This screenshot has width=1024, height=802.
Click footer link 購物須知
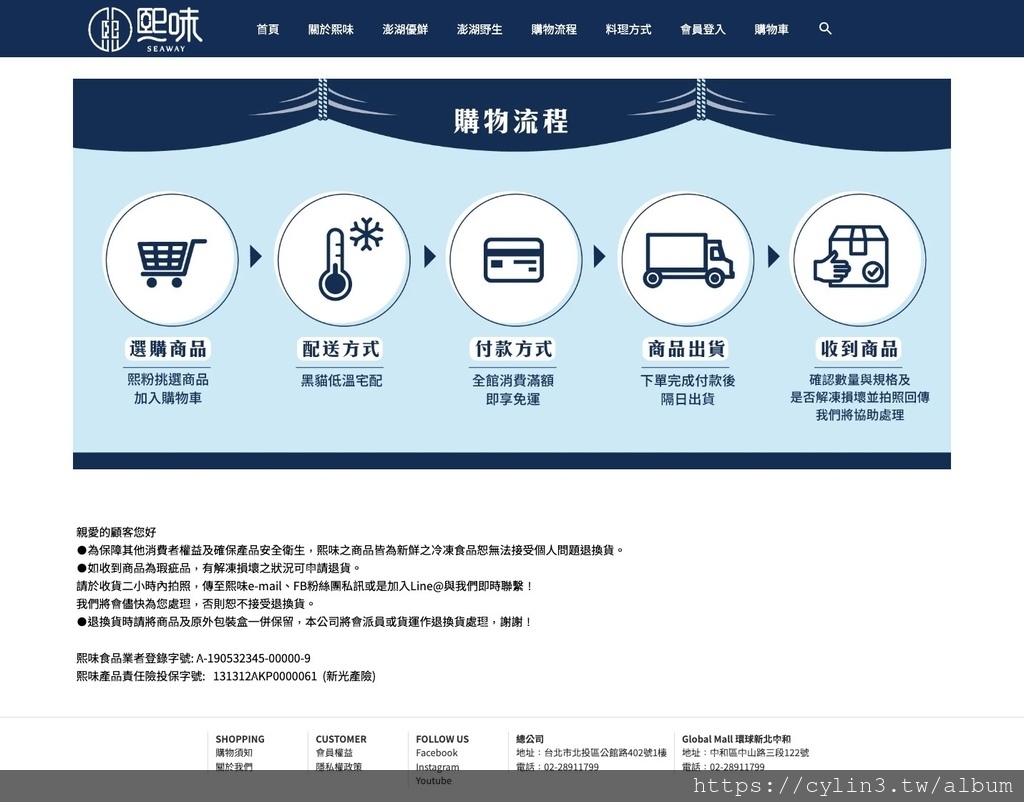tap(234, 753)
